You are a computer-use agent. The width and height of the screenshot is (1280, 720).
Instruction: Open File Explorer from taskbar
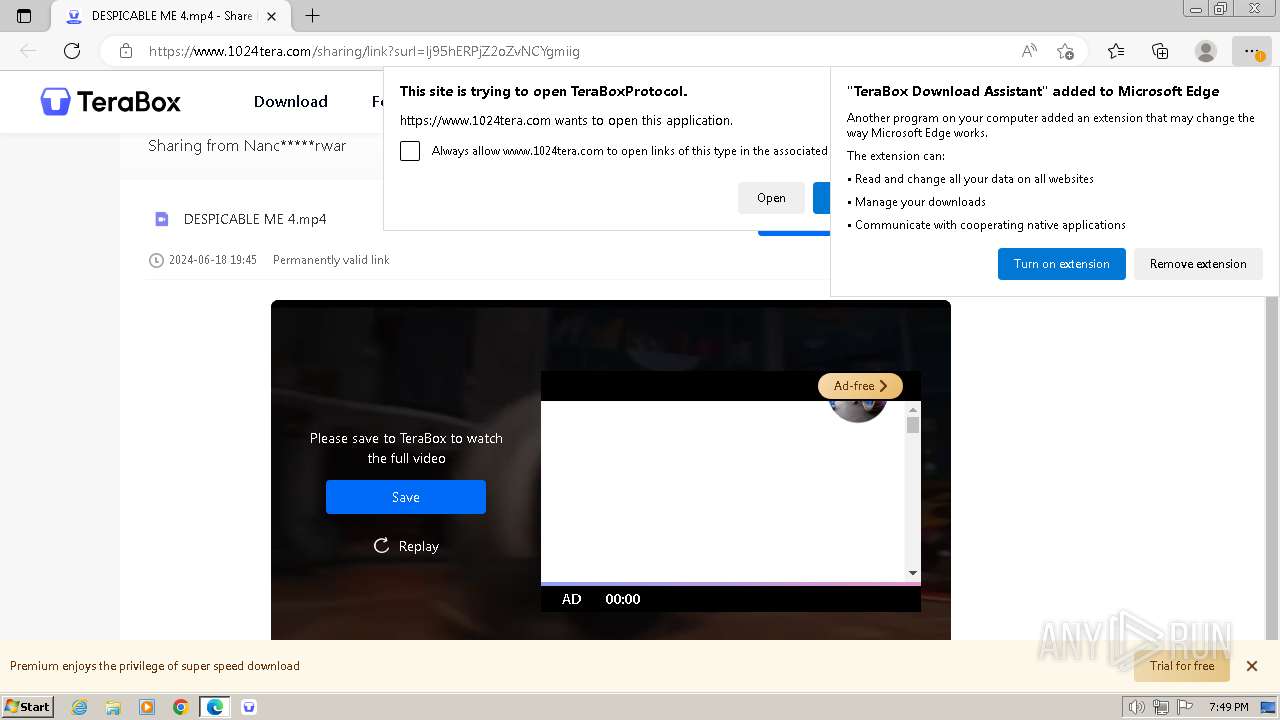(x=113, y=707)
